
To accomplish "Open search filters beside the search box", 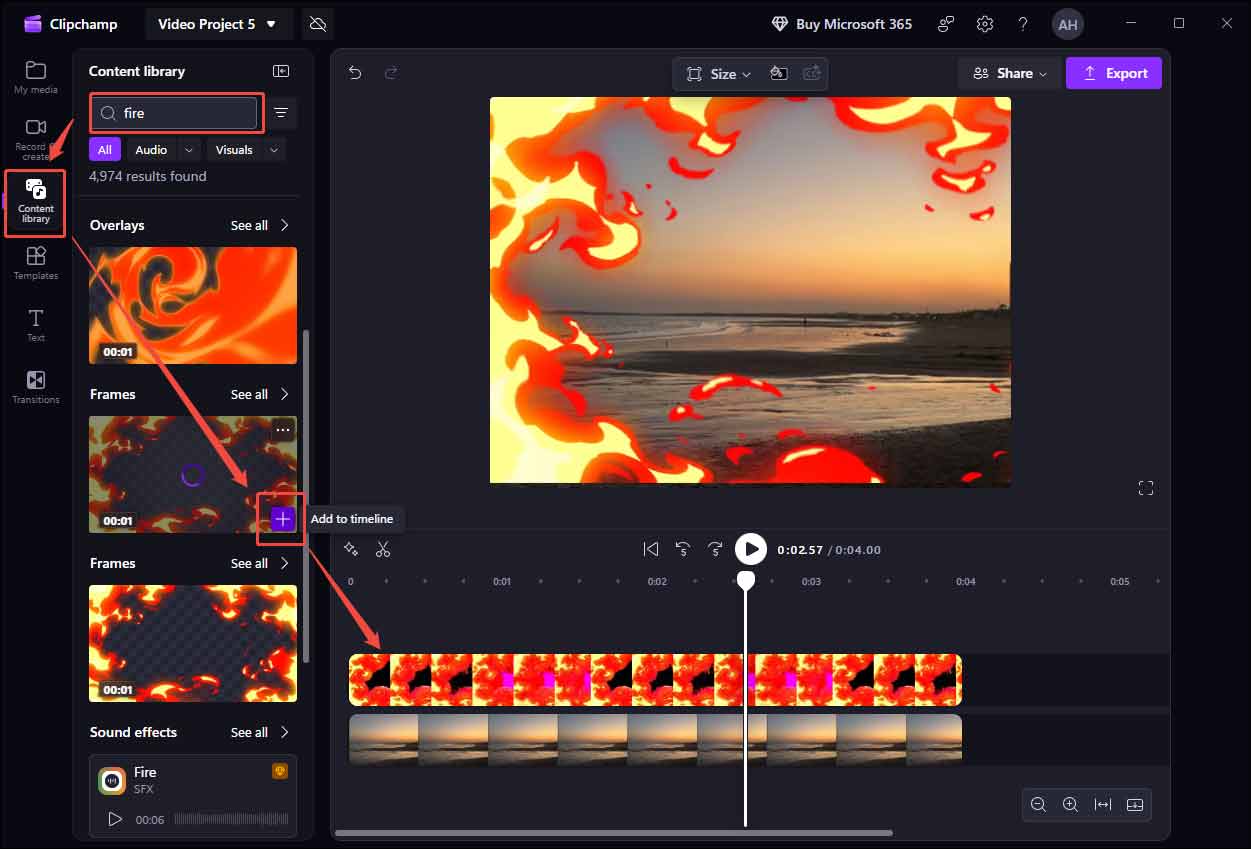I will pos(281,113).
